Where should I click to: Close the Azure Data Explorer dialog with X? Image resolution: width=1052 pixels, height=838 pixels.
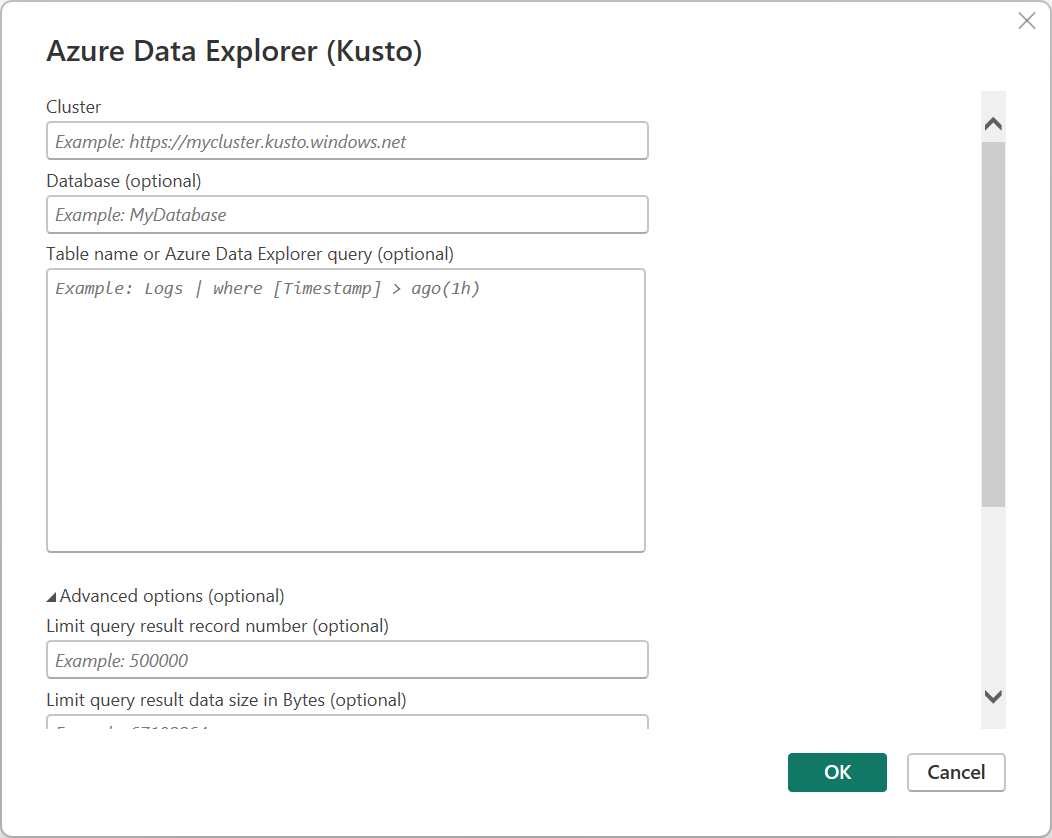click(1026, 20)
